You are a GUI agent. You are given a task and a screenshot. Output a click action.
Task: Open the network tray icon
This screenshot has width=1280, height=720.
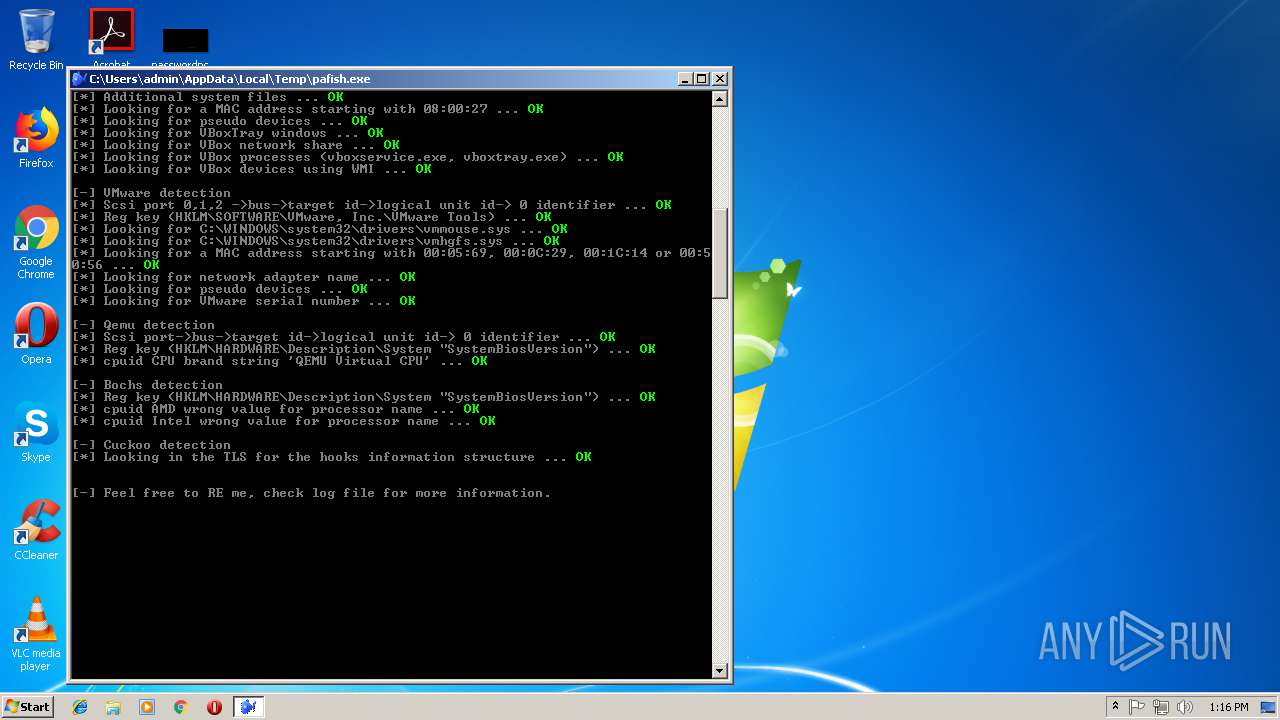1161,707
